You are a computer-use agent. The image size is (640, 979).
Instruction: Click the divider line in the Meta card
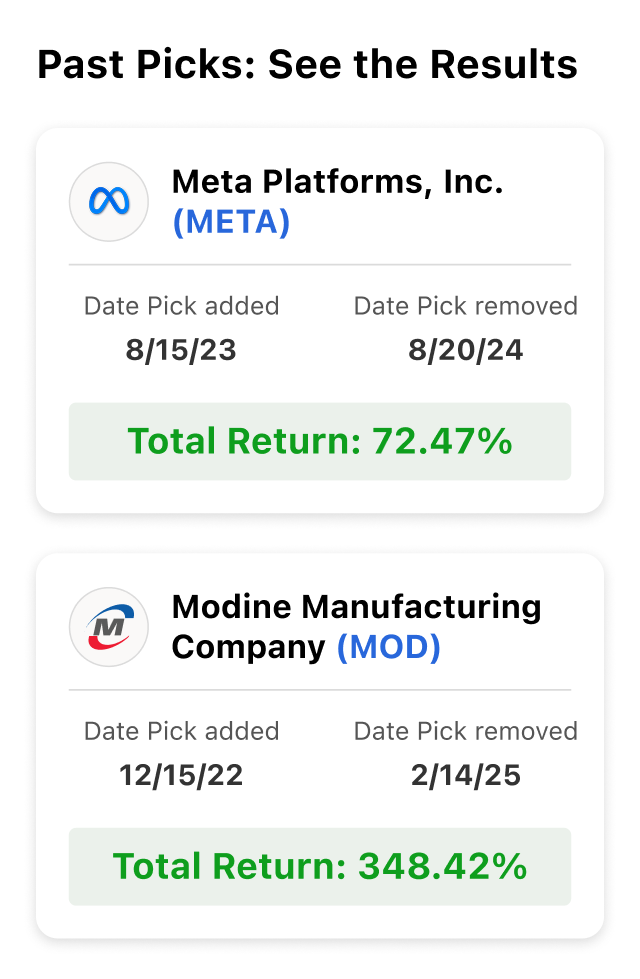320,265
